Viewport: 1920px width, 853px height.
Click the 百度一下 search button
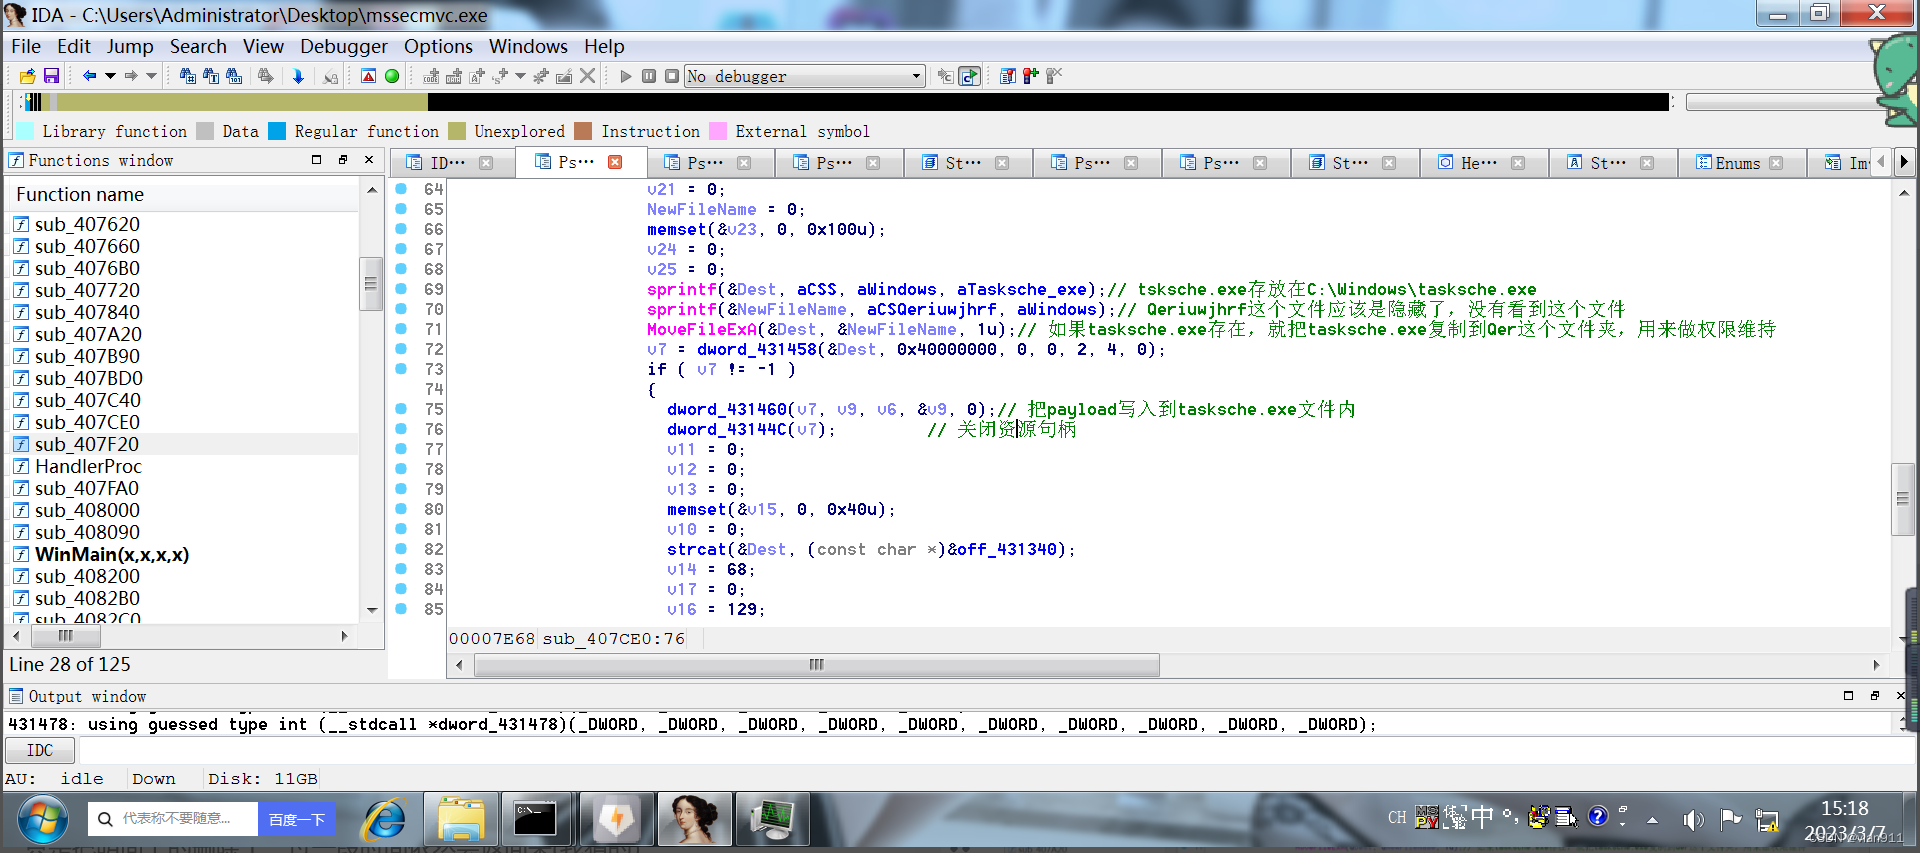[297, 819]
